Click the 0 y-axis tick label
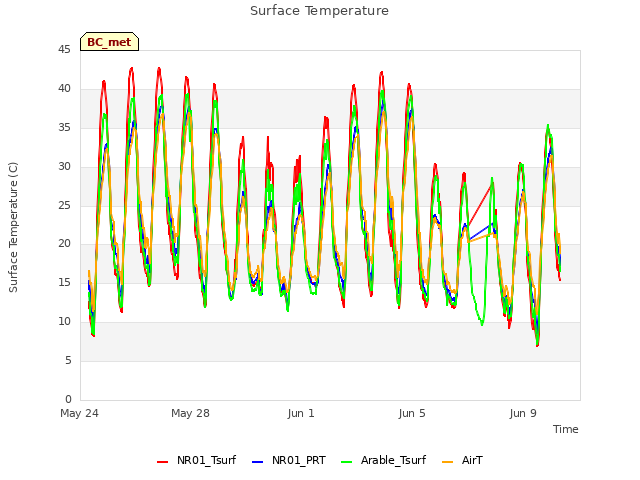 tap(68, 399)
